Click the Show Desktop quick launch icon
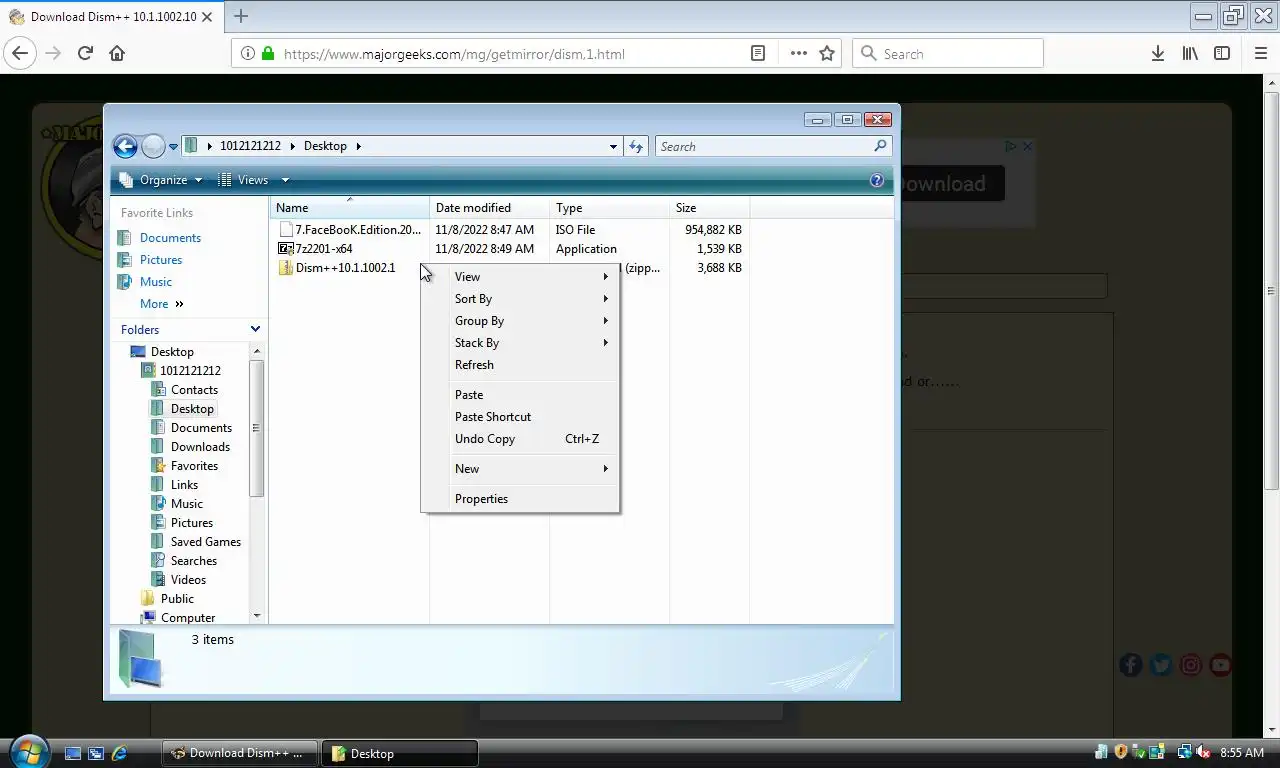1280x768 pixels. [72, 753]
